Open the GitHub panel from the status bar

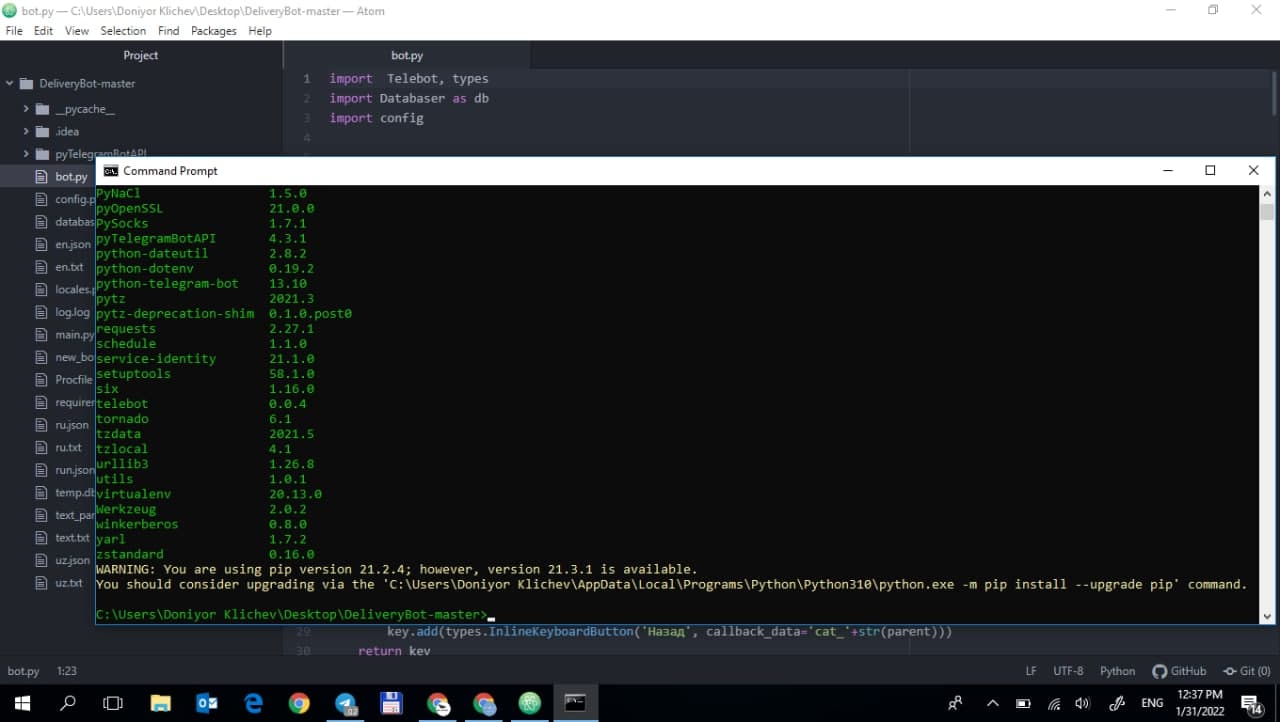[1179, 671]
